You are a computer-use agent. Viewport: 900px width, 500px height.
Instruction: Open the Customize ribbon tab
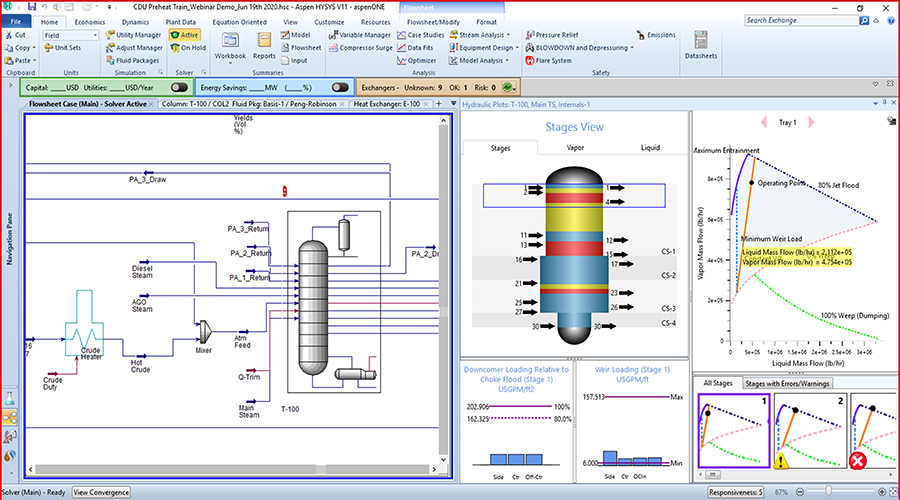coord(329,22)
